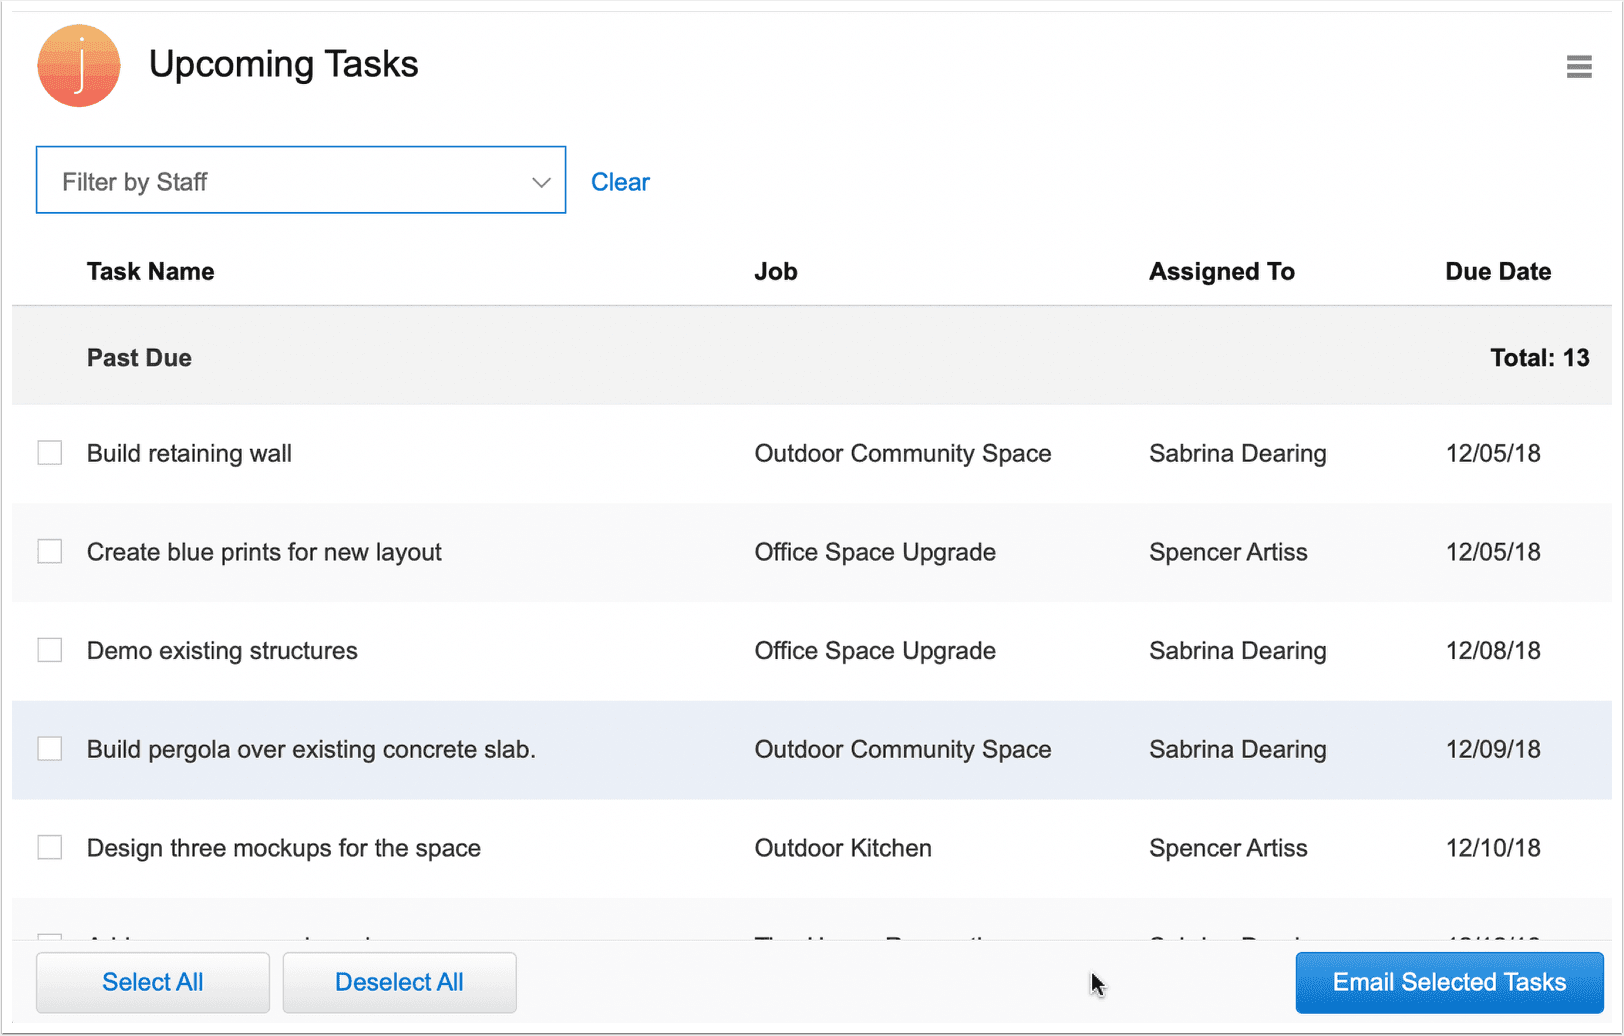Image resolution: width=1624 pixels, height=1036 pixels.
Task: Click the Clear link
Action: click(620, 181)
